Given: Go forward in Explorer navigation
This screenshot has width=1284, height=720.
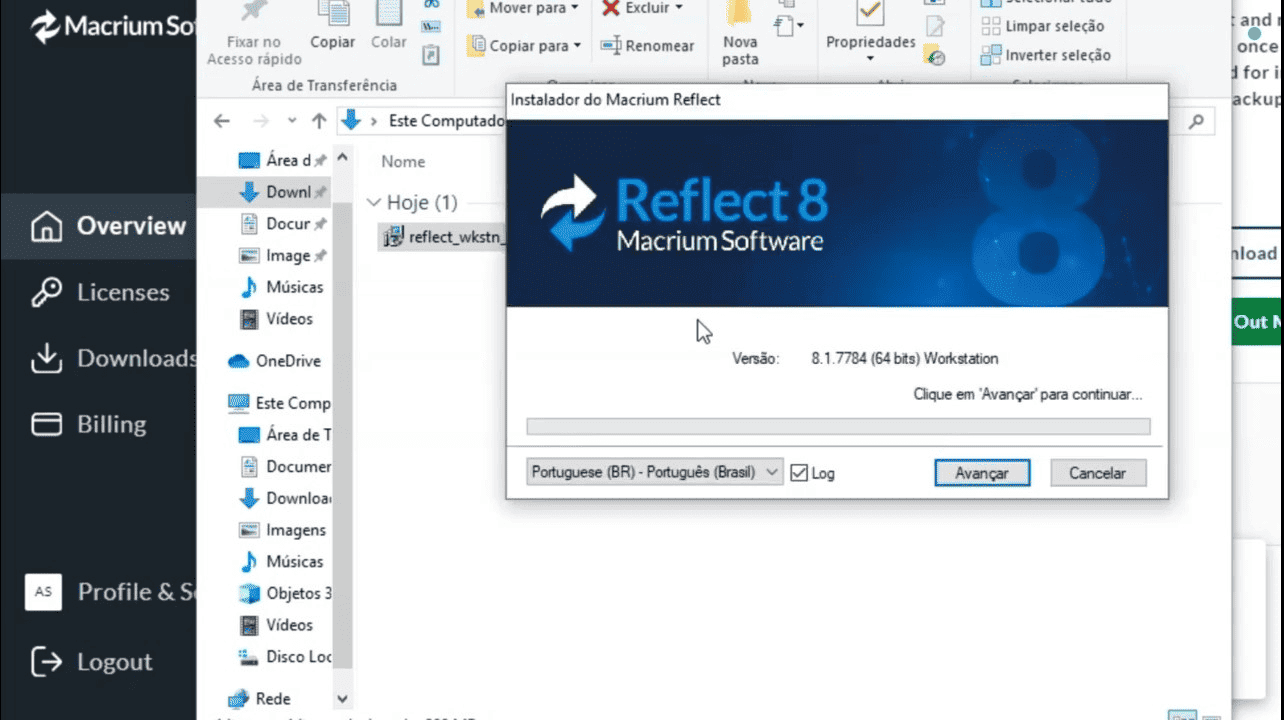Looking at the screenshot, I should click(260, 121).
